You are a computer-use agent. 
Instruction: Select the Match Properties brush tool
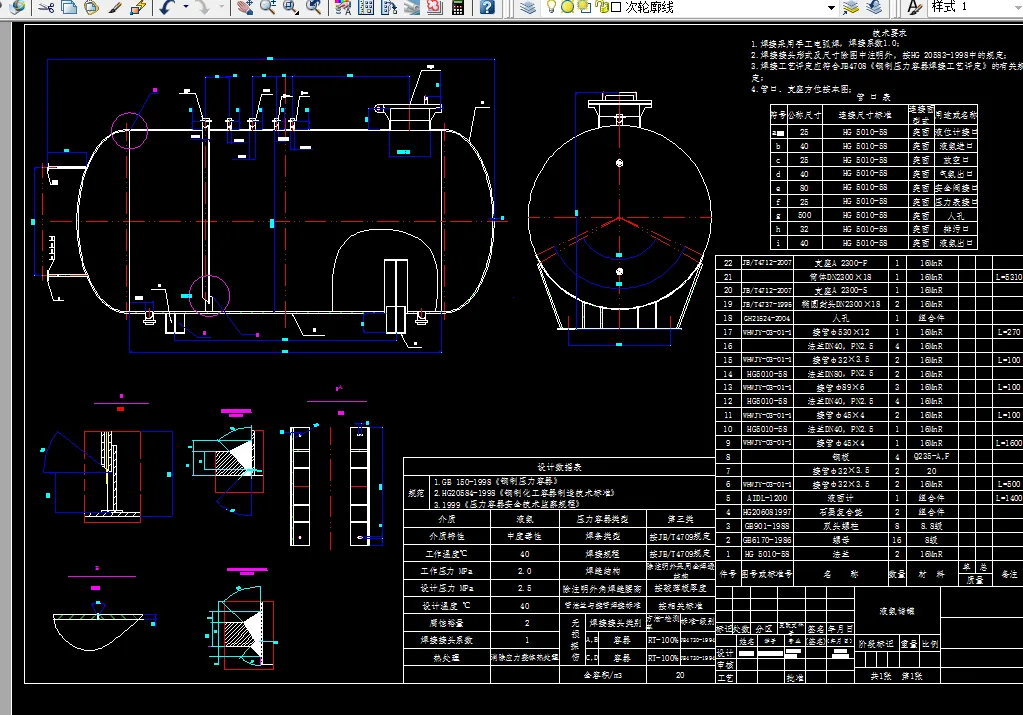115,7
